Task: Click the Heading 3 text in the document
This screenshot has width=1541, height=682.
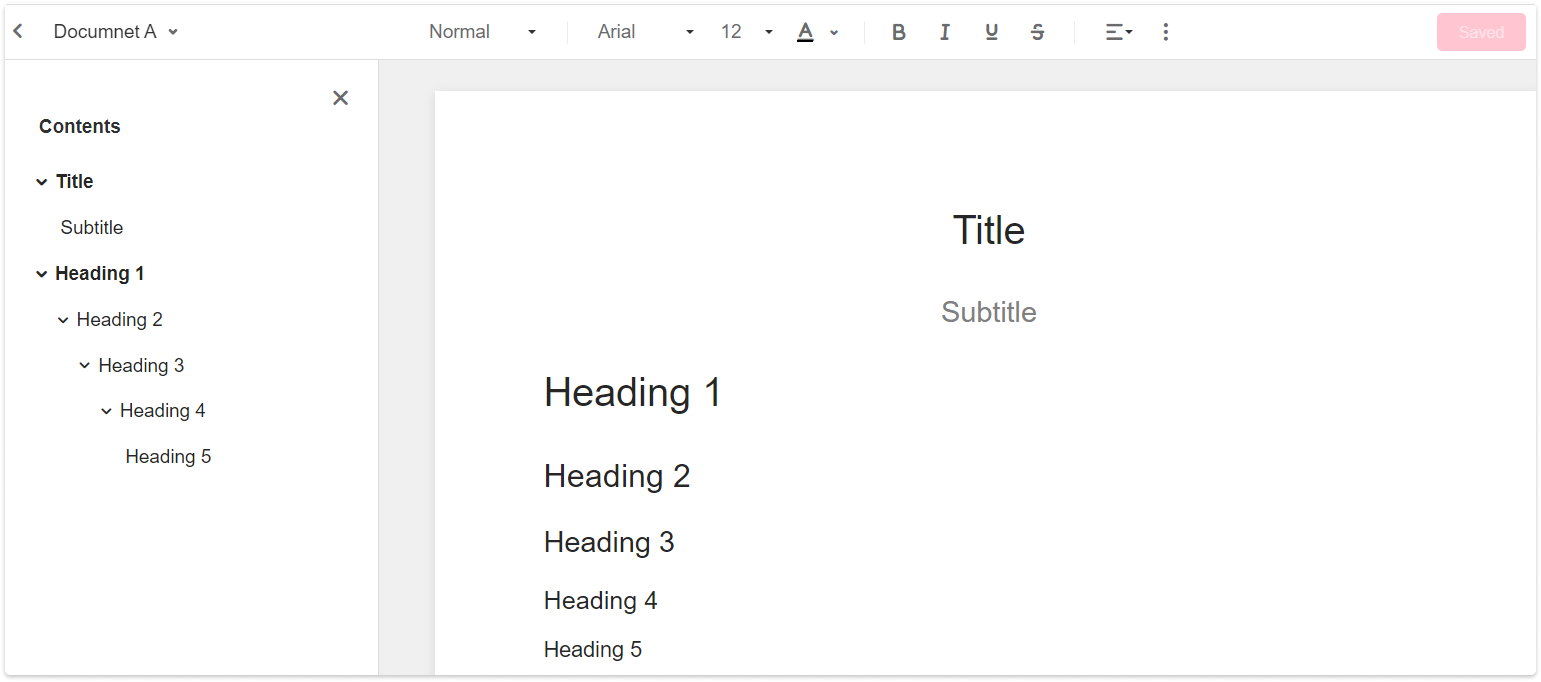Action: (x=609, y=543)
